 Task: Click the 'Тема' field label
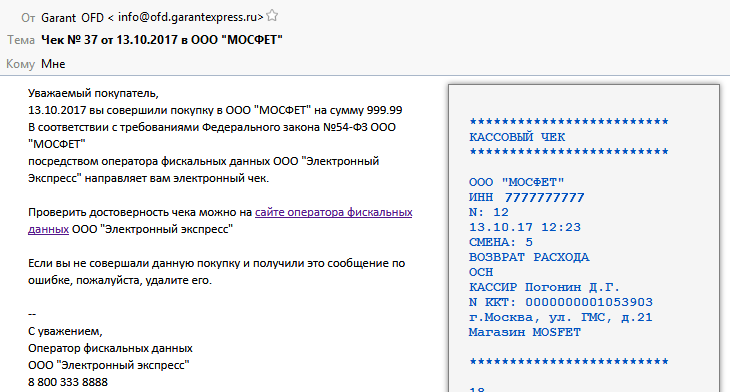point(21,40)
